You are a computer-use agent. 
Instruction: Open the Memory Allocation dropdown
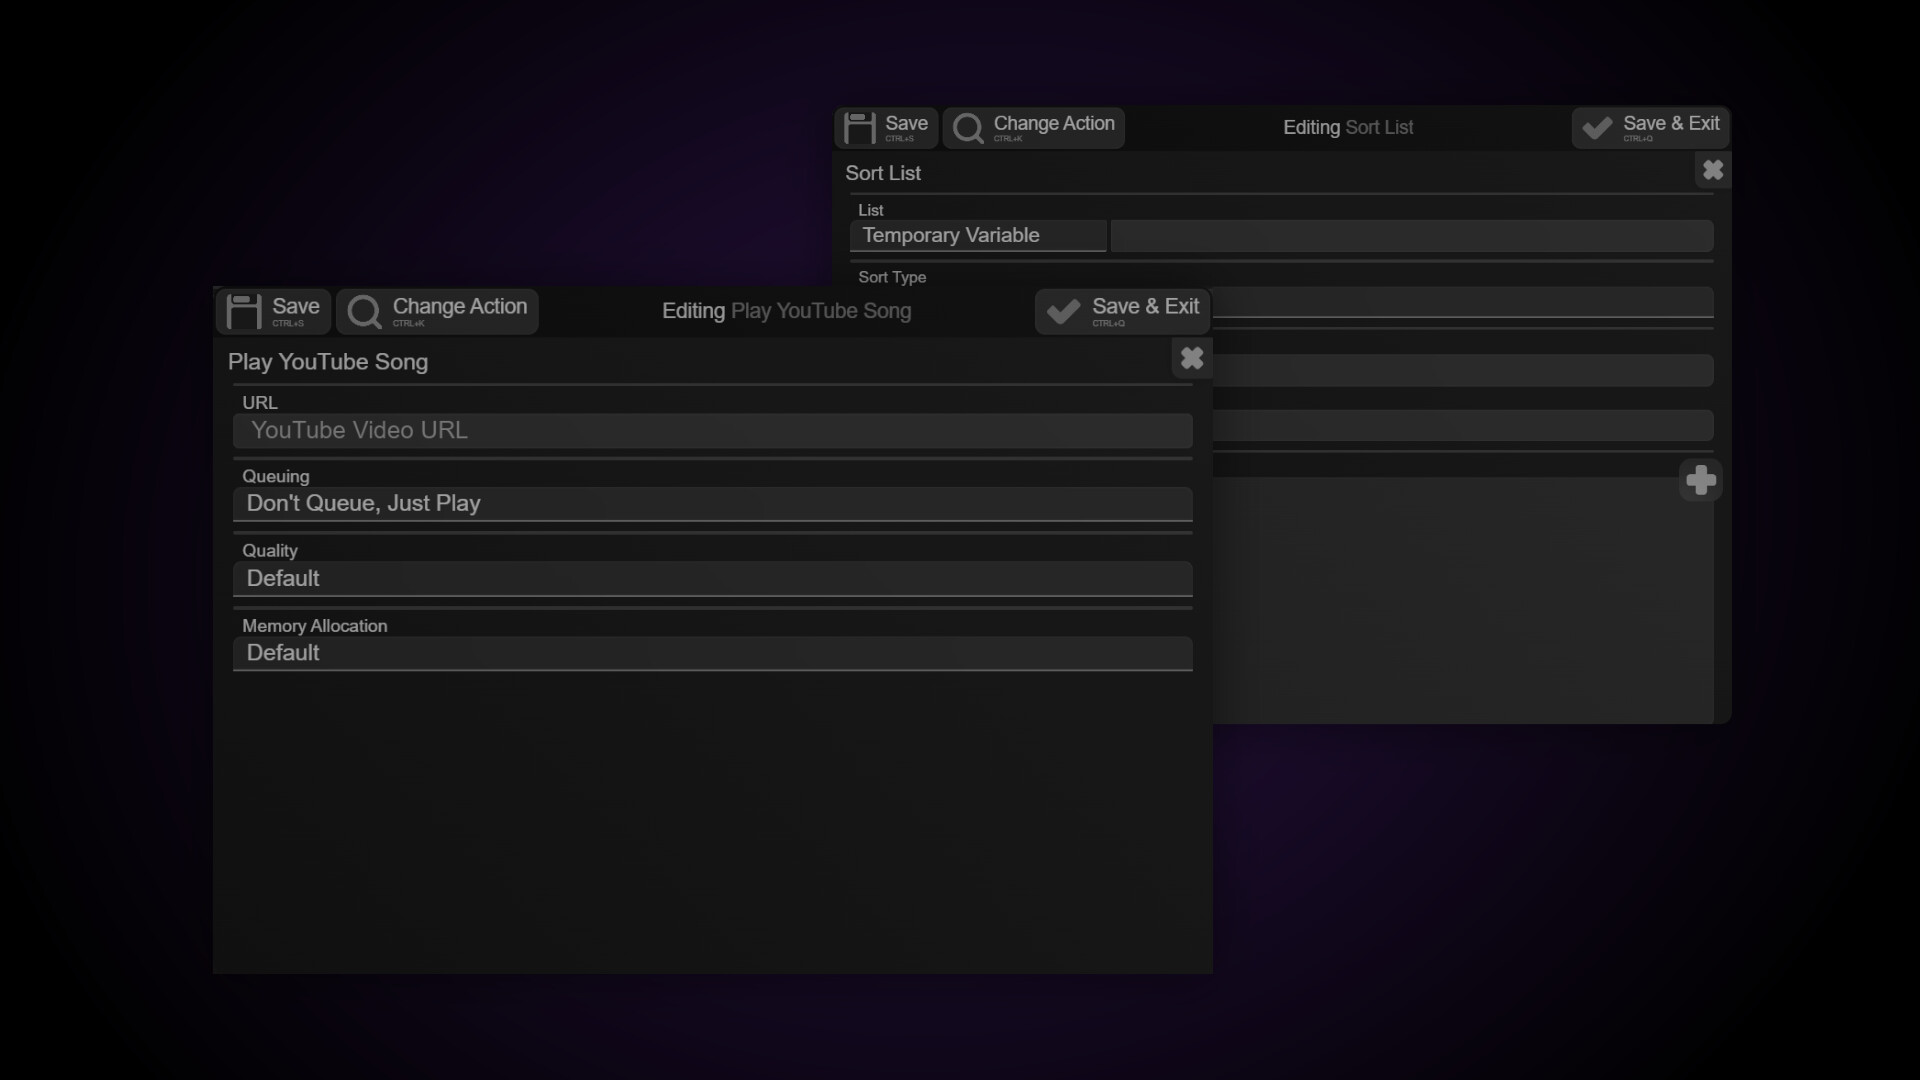(x=712, y=652)
